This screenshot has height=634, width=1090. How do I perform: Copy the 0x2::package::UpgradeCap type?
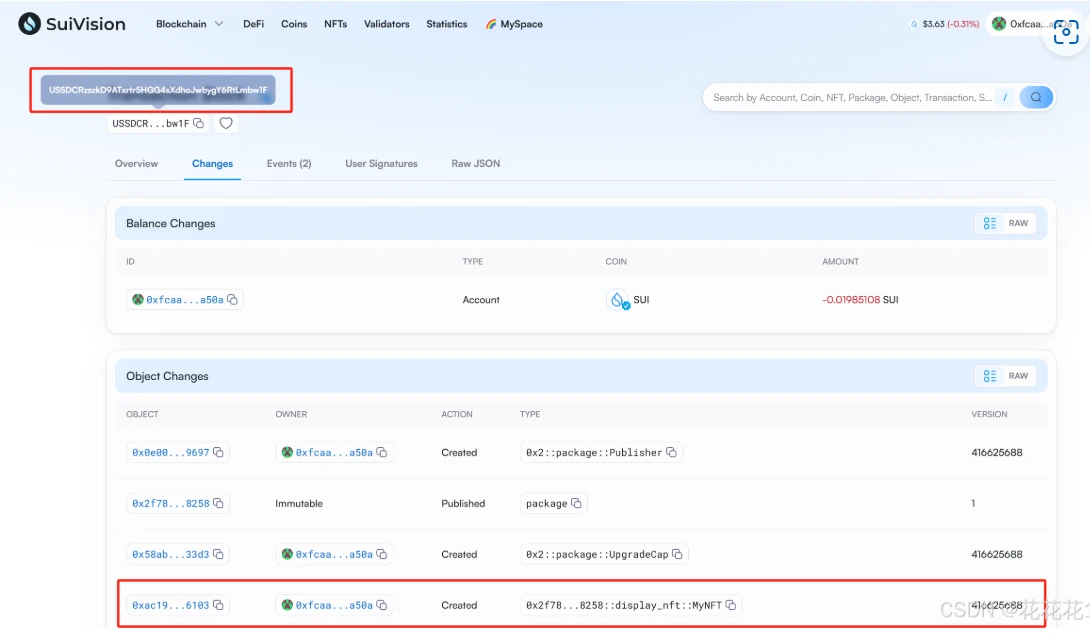[677, 554]
